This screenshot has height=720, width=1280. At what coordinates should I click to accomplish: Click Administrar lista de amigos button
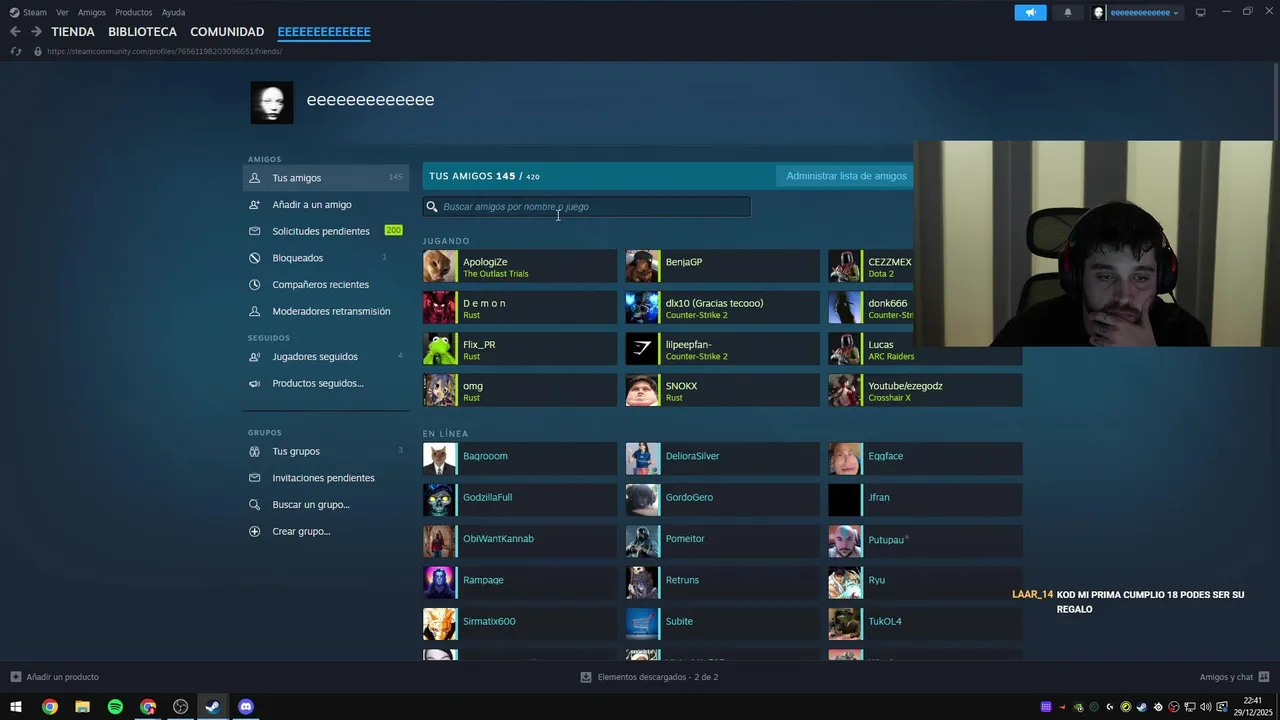[x=846, y=176]
